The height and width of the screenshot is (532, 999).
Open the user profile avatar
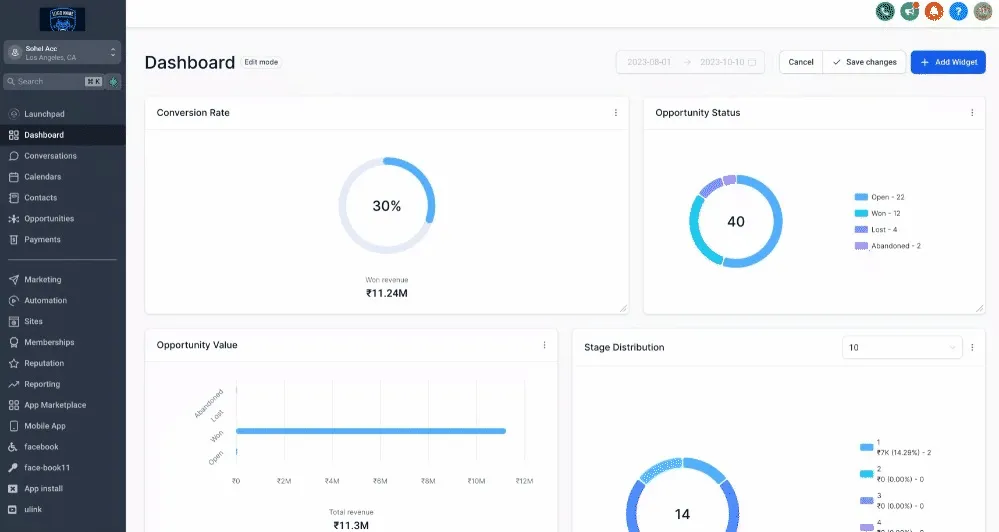coord(983,11)
